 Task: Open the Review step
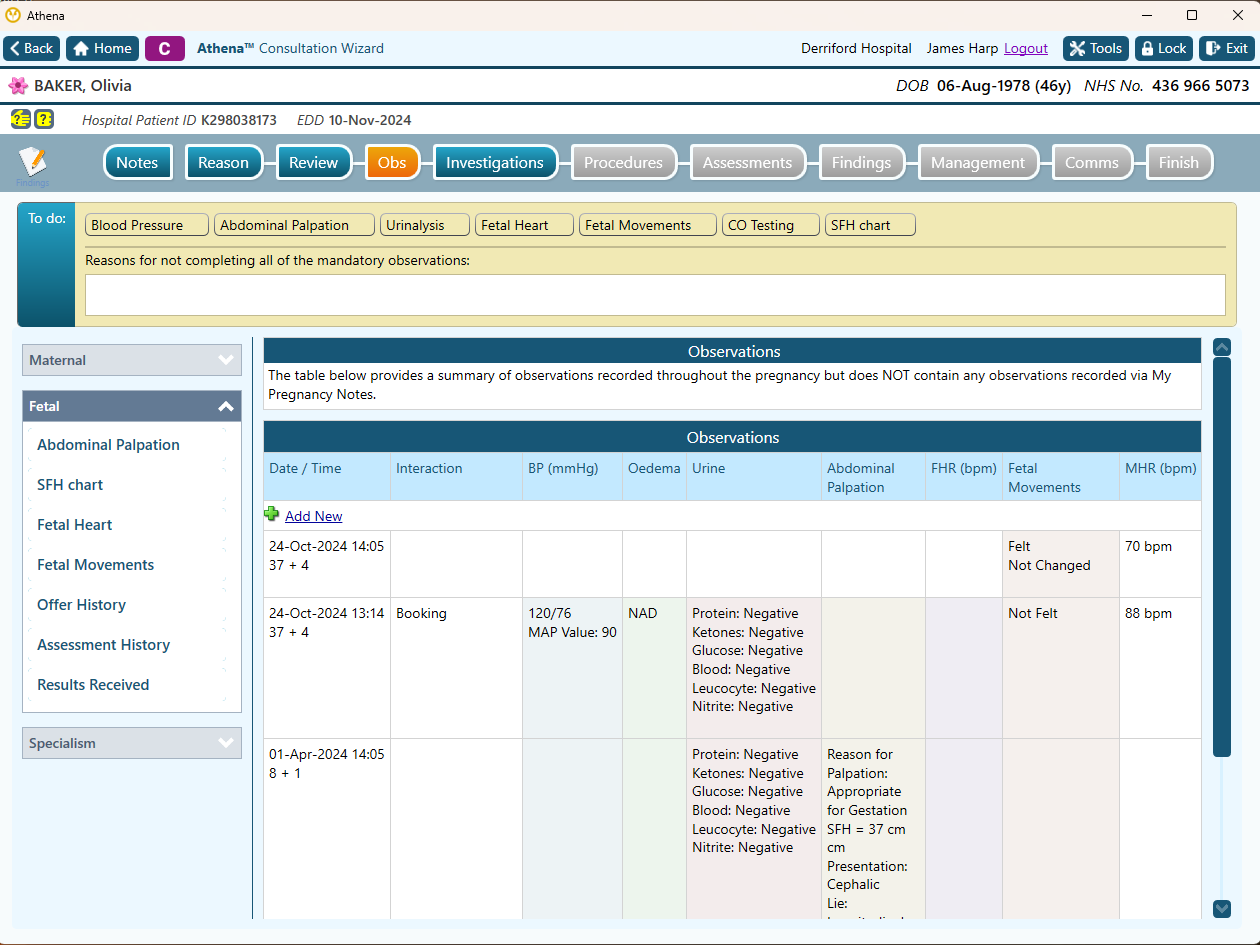point(314,163)
